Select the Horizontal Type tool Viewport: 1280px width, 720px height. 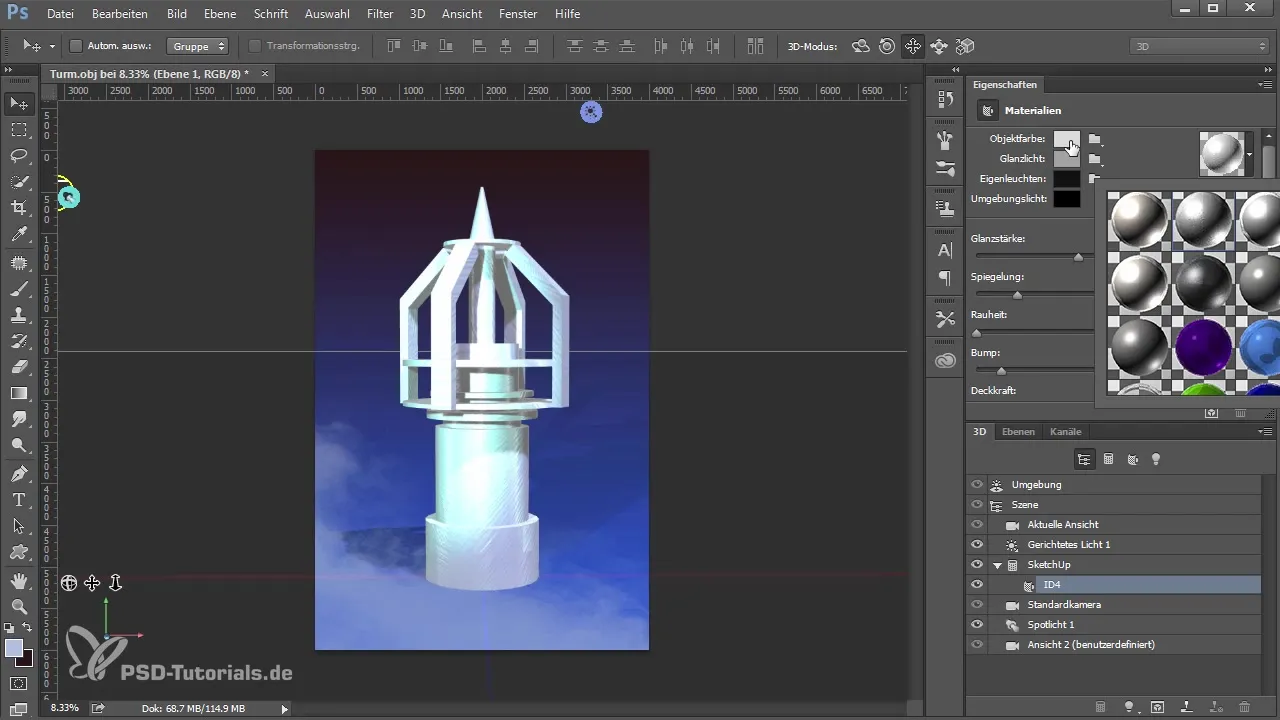pyautogui.click(x=19, y=499)
